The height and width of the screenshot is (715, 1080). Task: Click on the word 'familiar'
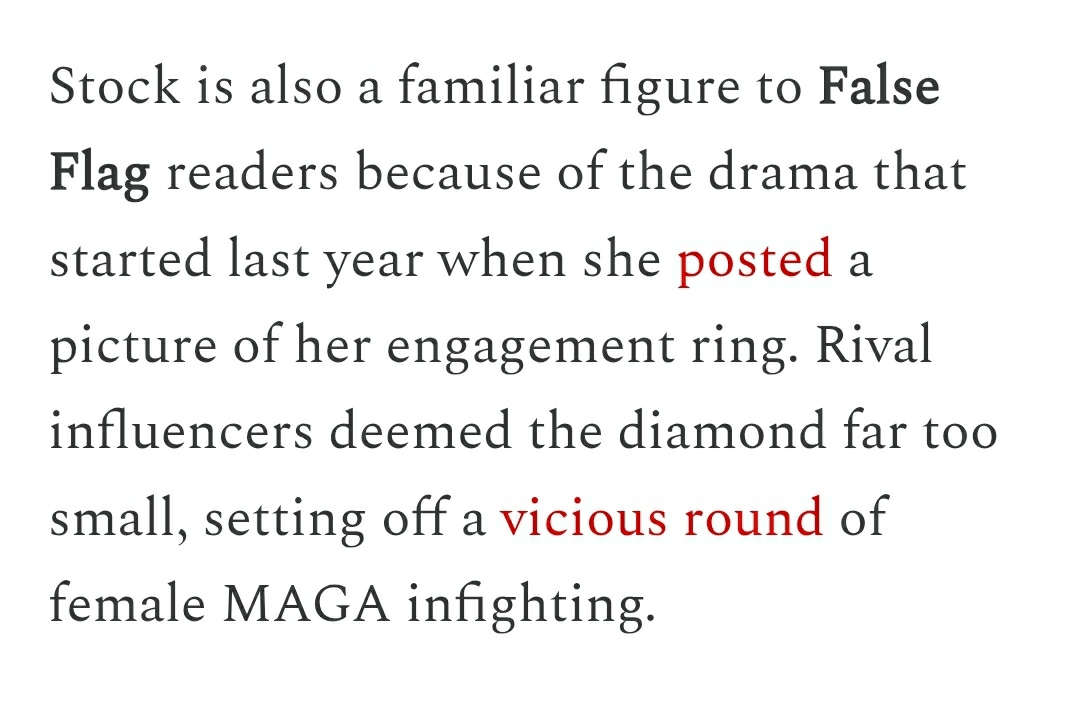pyautogui.click(x=496, y=89)
